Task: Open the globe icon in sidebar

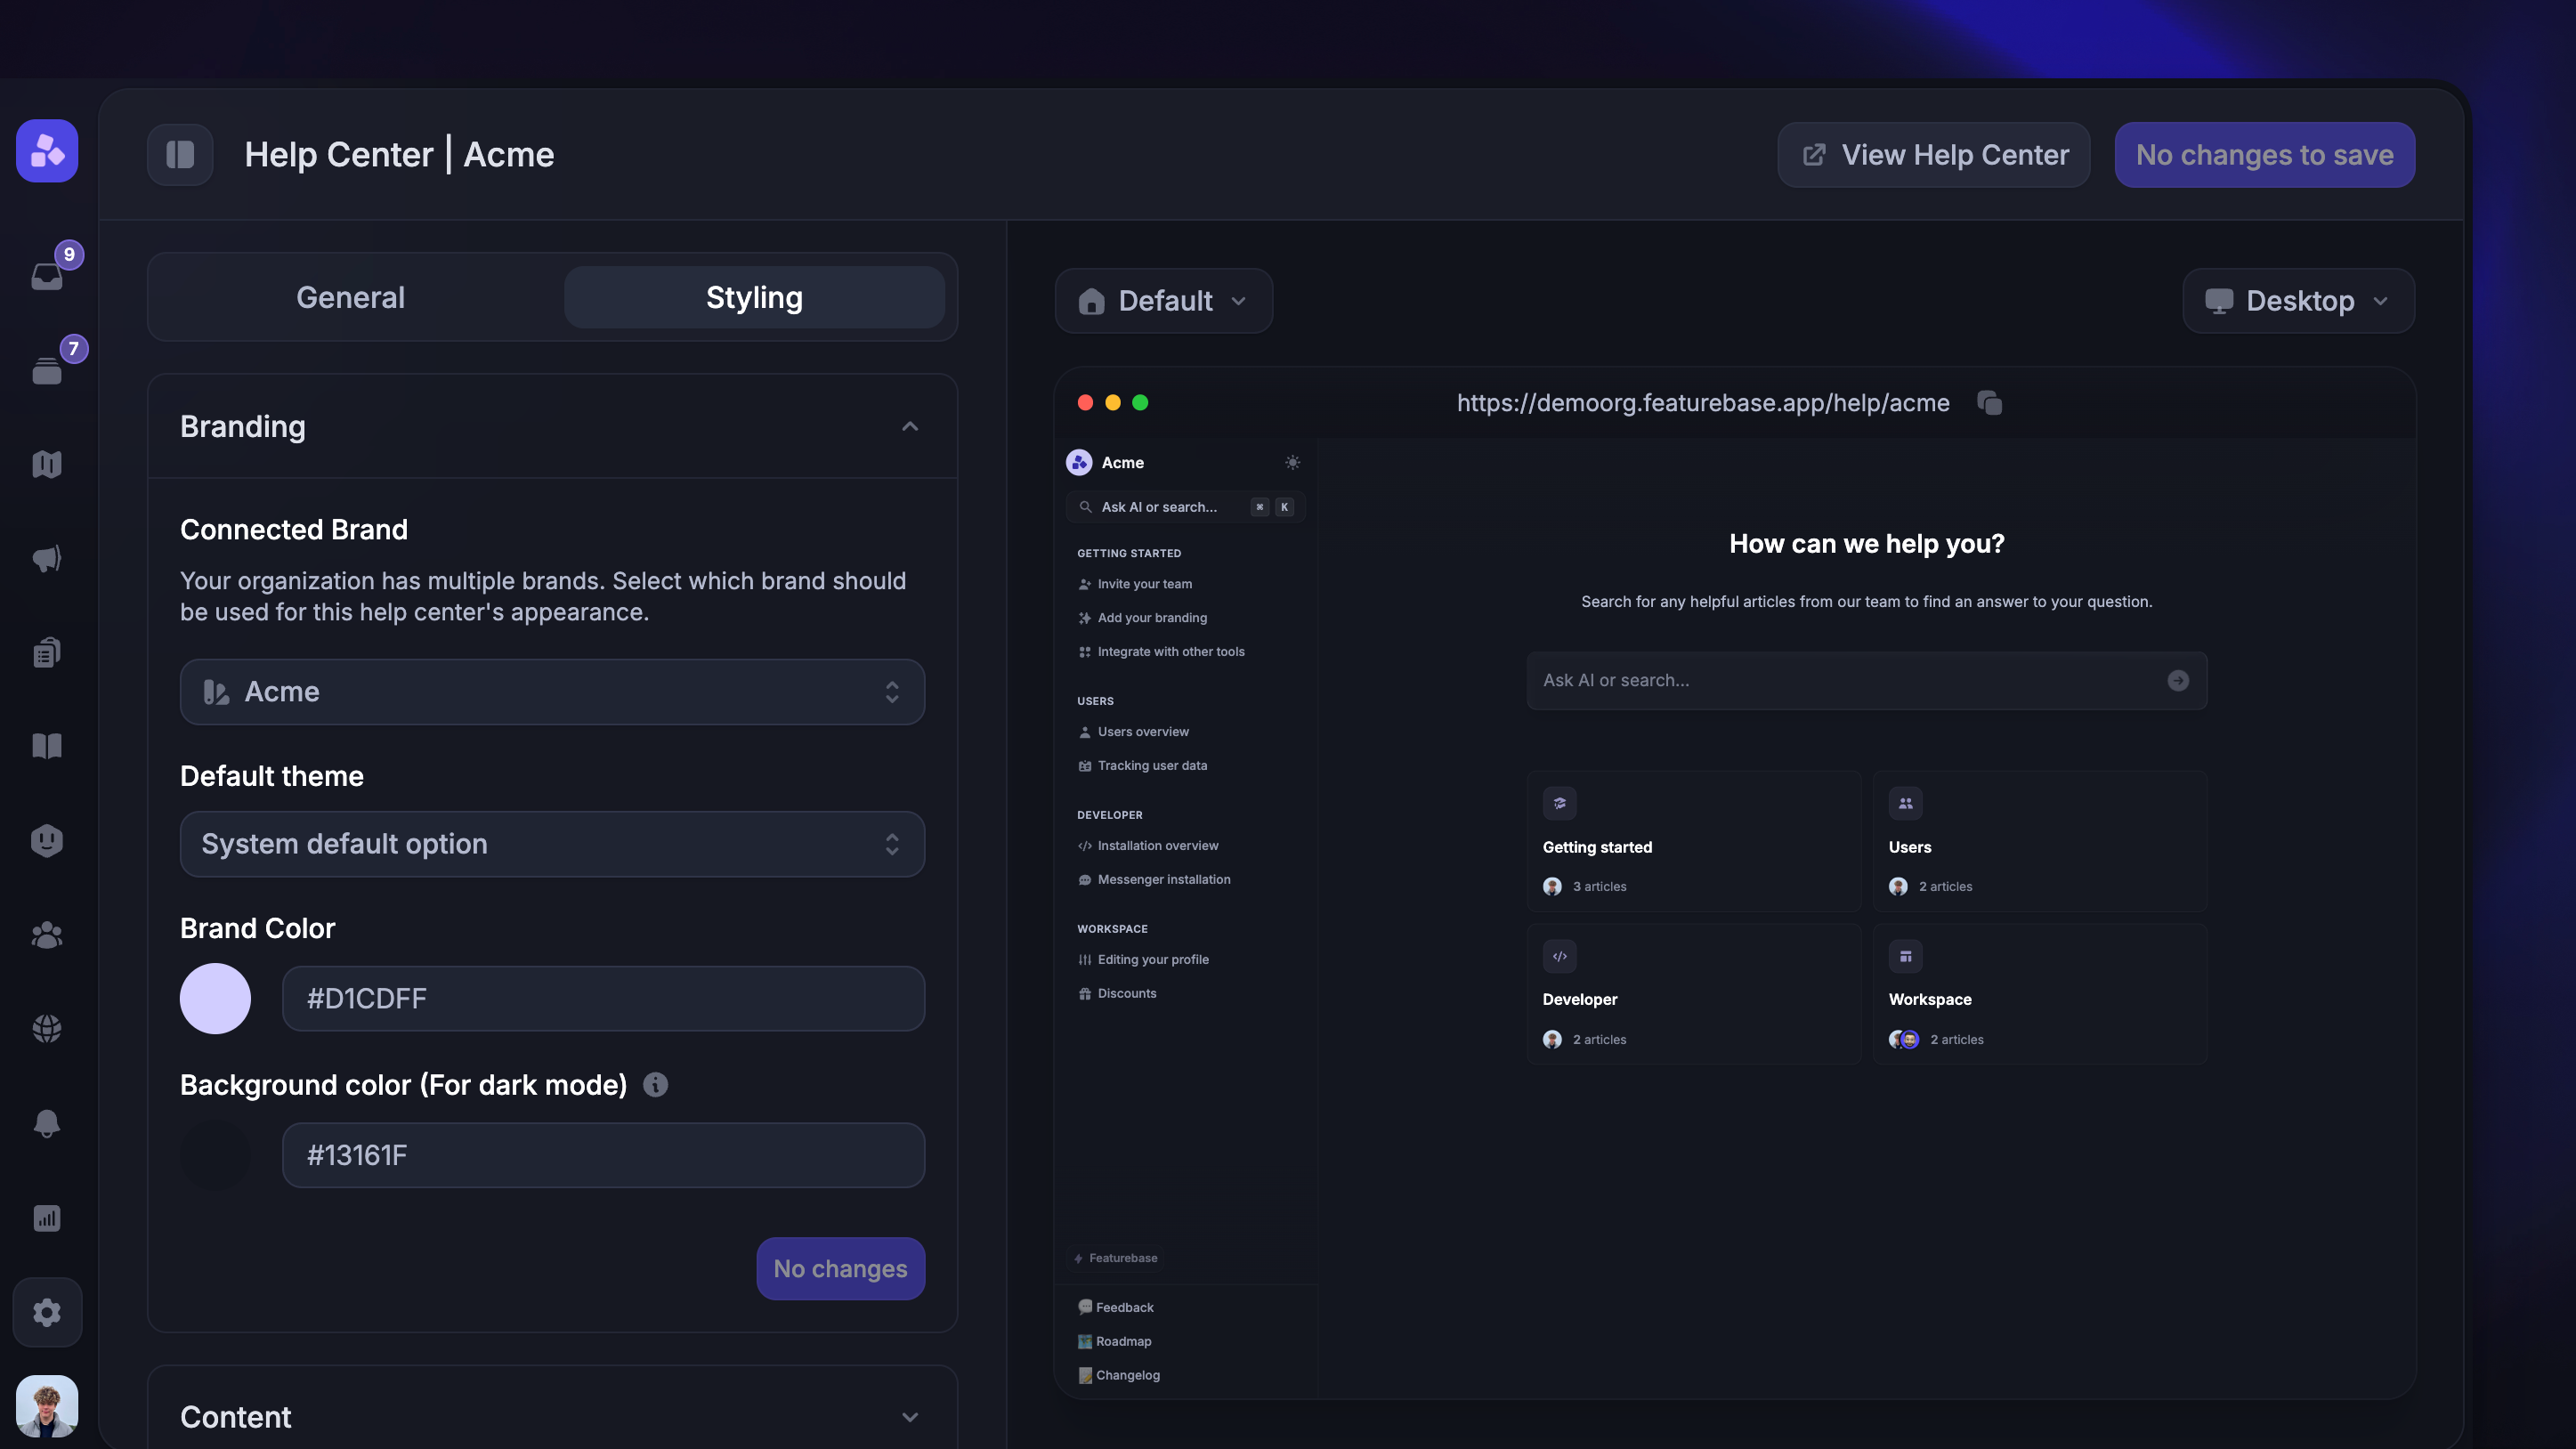Action: click(x=47, y=1029)
